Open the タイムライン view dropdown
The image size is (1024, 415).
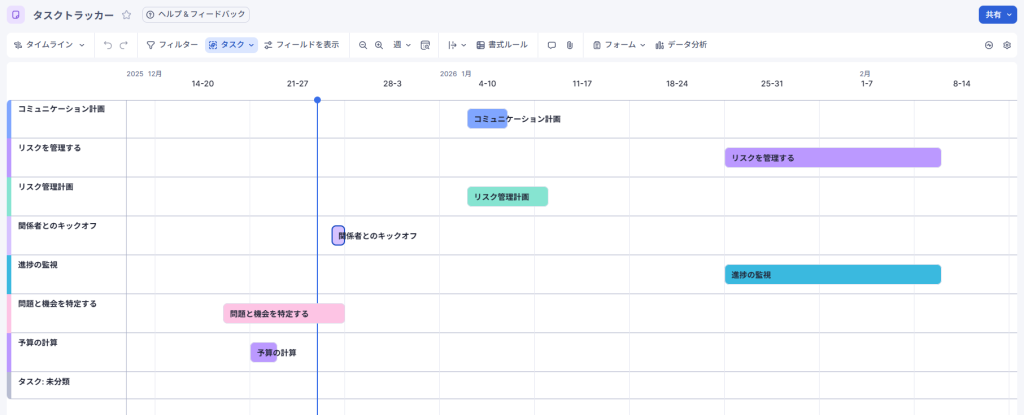pyautogui.click(x=49, y=45)
